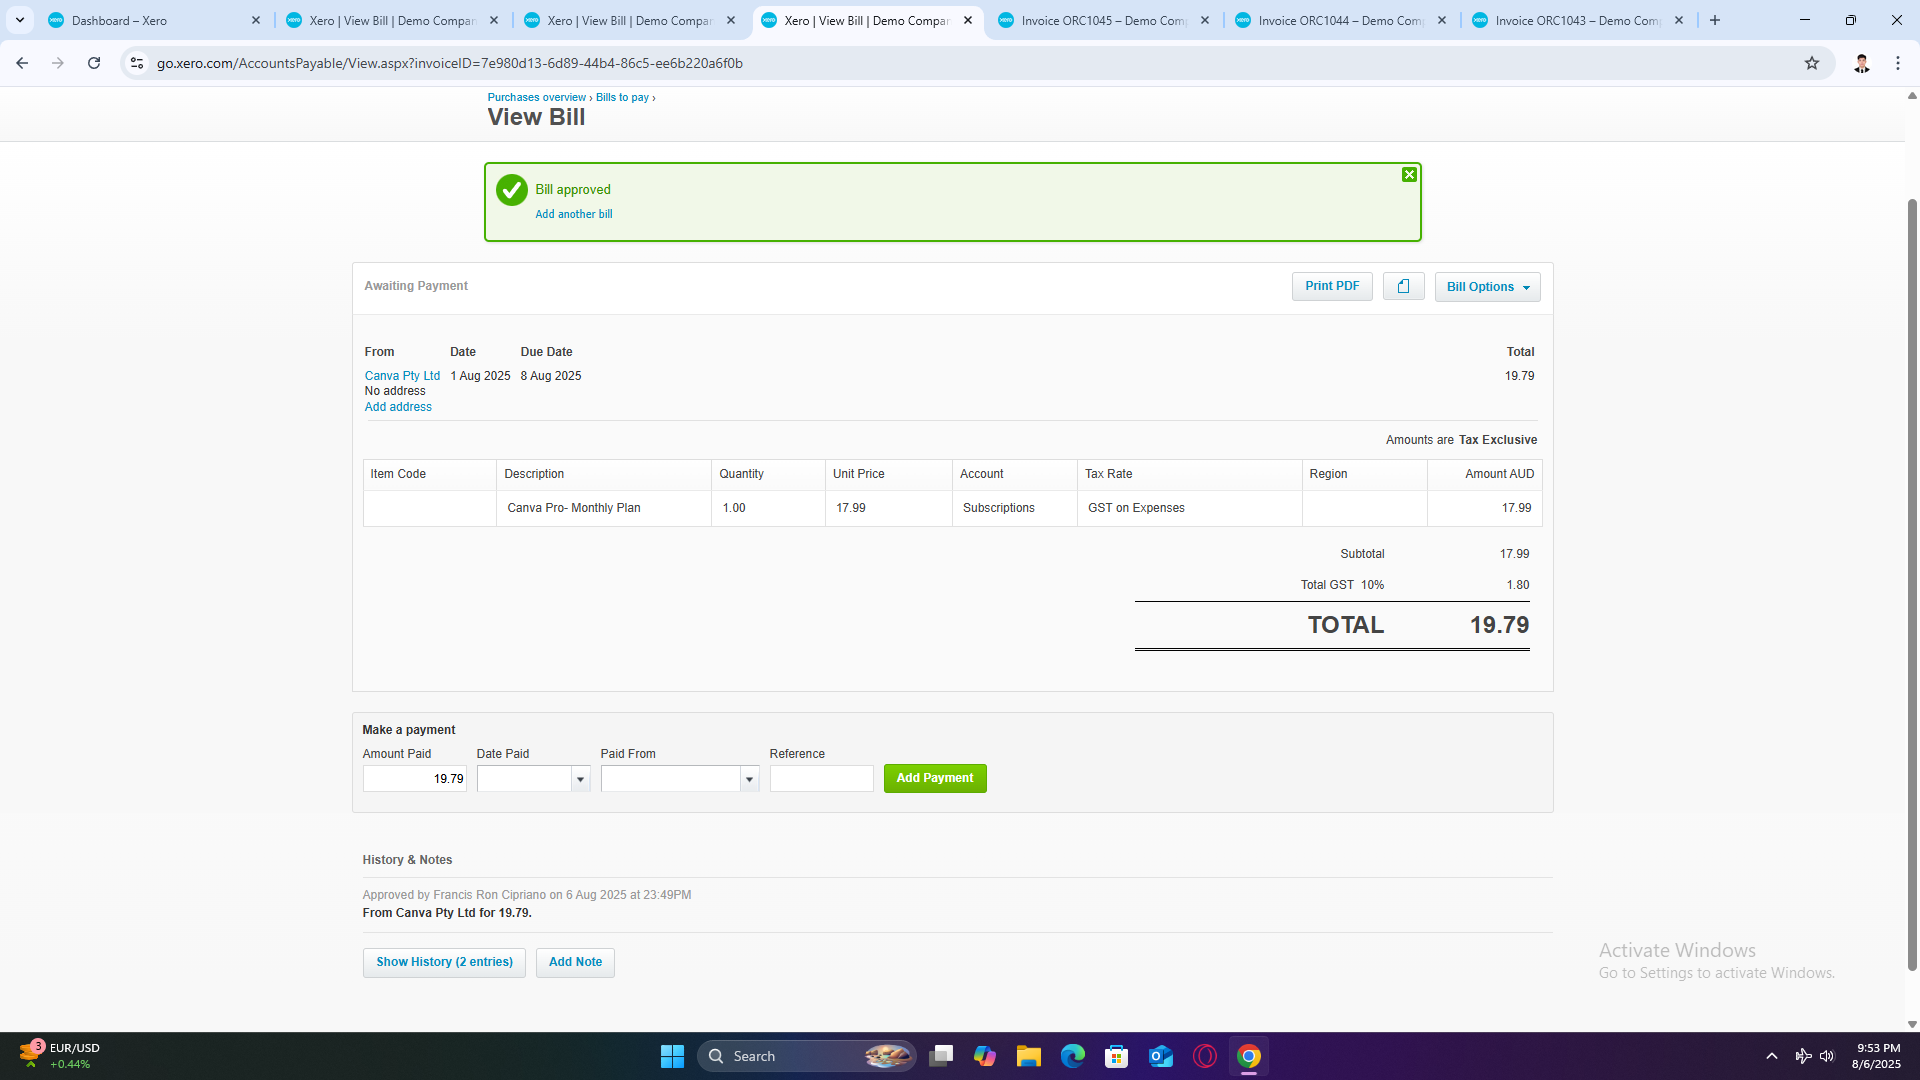This screenshot has width=1920, height=1080.
Task: Click the GST on Expenses tax rate cell
Action: 1190,508
